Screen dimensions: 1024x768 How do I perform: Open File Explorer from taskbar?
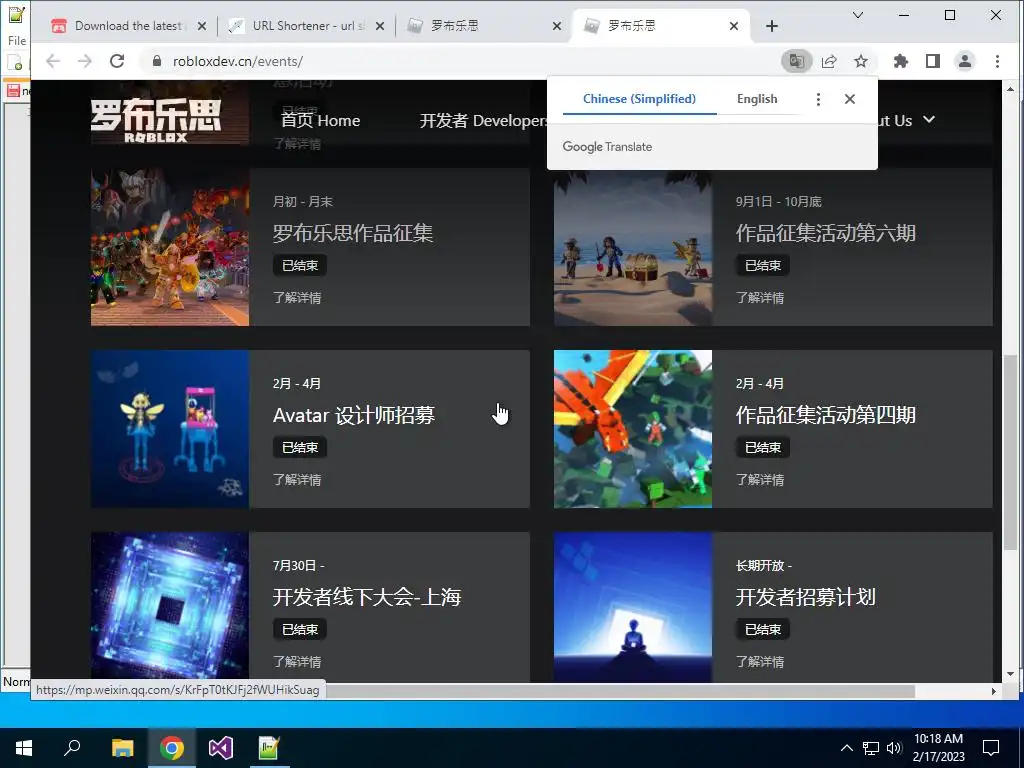tap(122, 748)
